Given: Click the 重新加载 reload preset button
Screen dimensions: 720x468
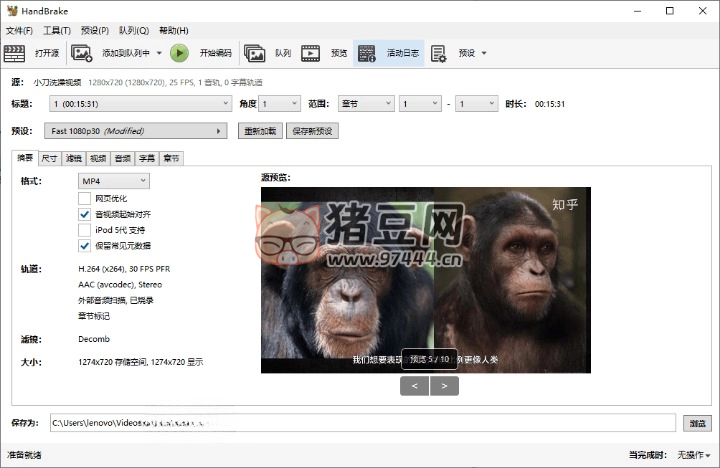Looking at the screenshot, I should (x=260, y=131).
